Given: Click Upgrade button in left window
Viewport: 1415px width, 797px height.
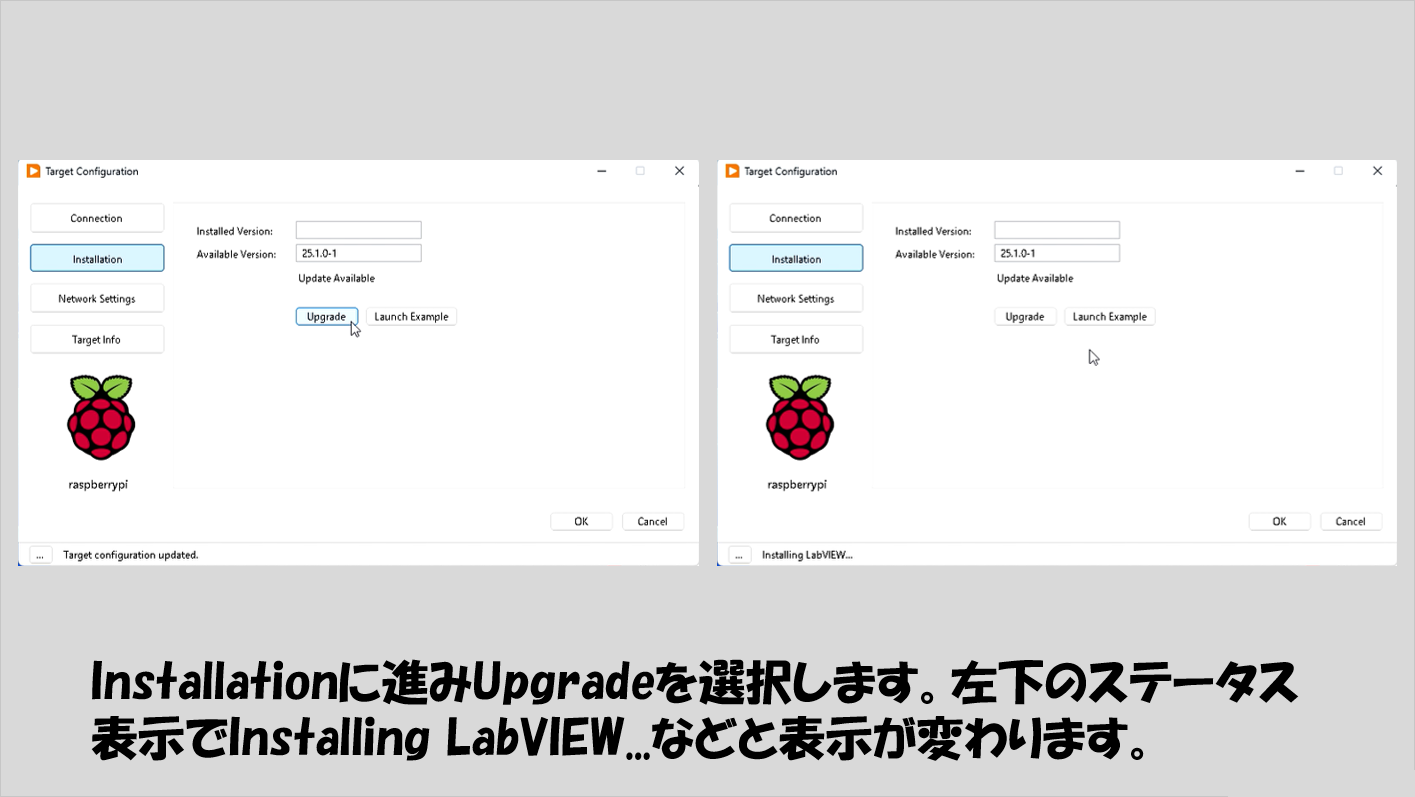Looking at the screenshot, I should [326, 317].
